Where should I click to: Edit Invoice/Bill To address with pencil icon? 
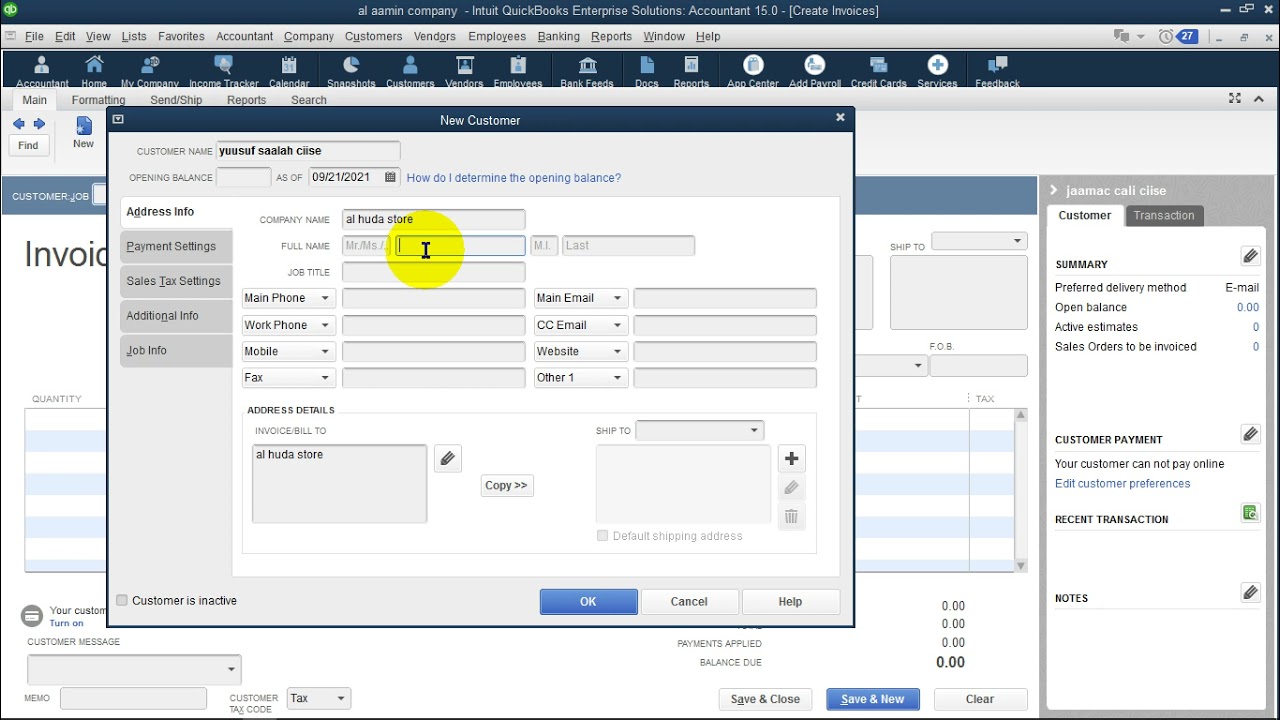tap(447, 459)
